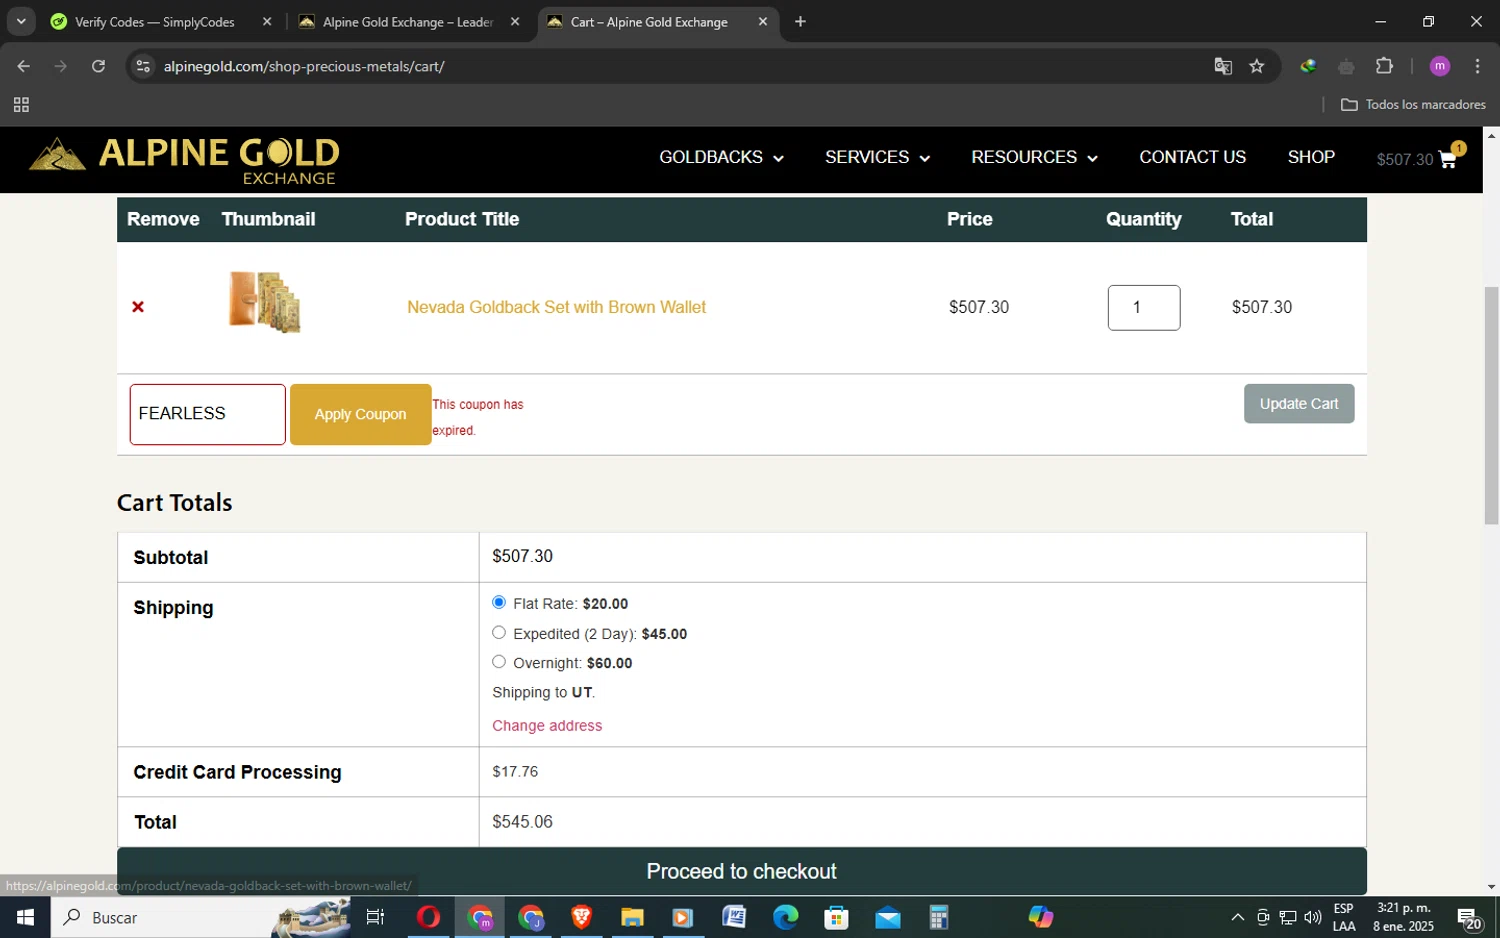Open Windows Start menu
This screenshot has height=938, width=1500.
25,917
